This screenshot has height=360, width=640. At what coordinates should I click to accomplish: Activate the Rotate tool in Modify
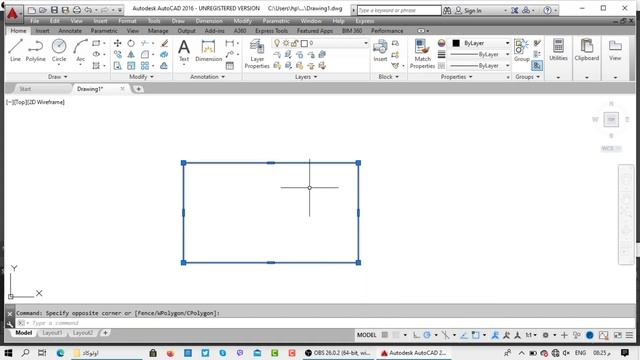[131, 43]
